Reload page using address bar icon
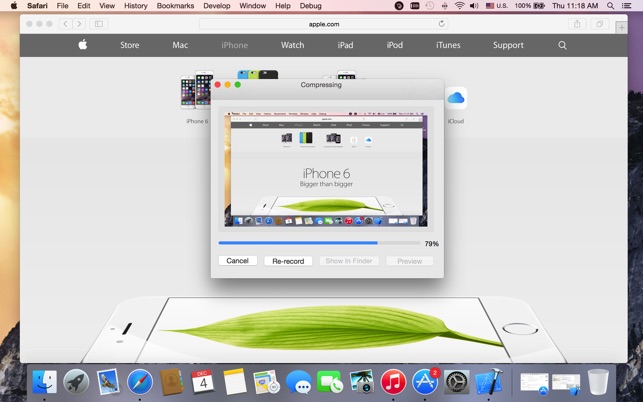 tap(442, 24)
